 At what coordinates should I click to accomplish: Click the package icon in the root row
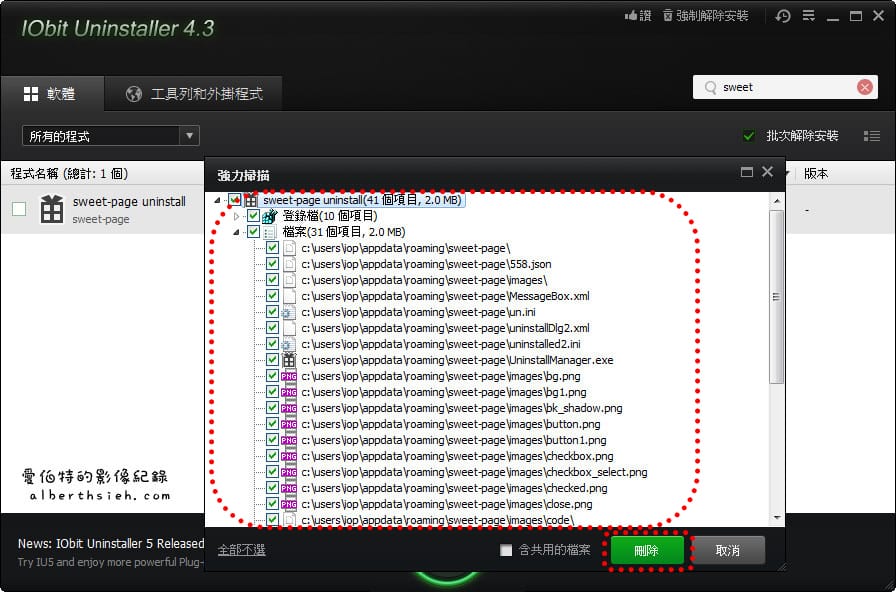(x=251, y=200)
